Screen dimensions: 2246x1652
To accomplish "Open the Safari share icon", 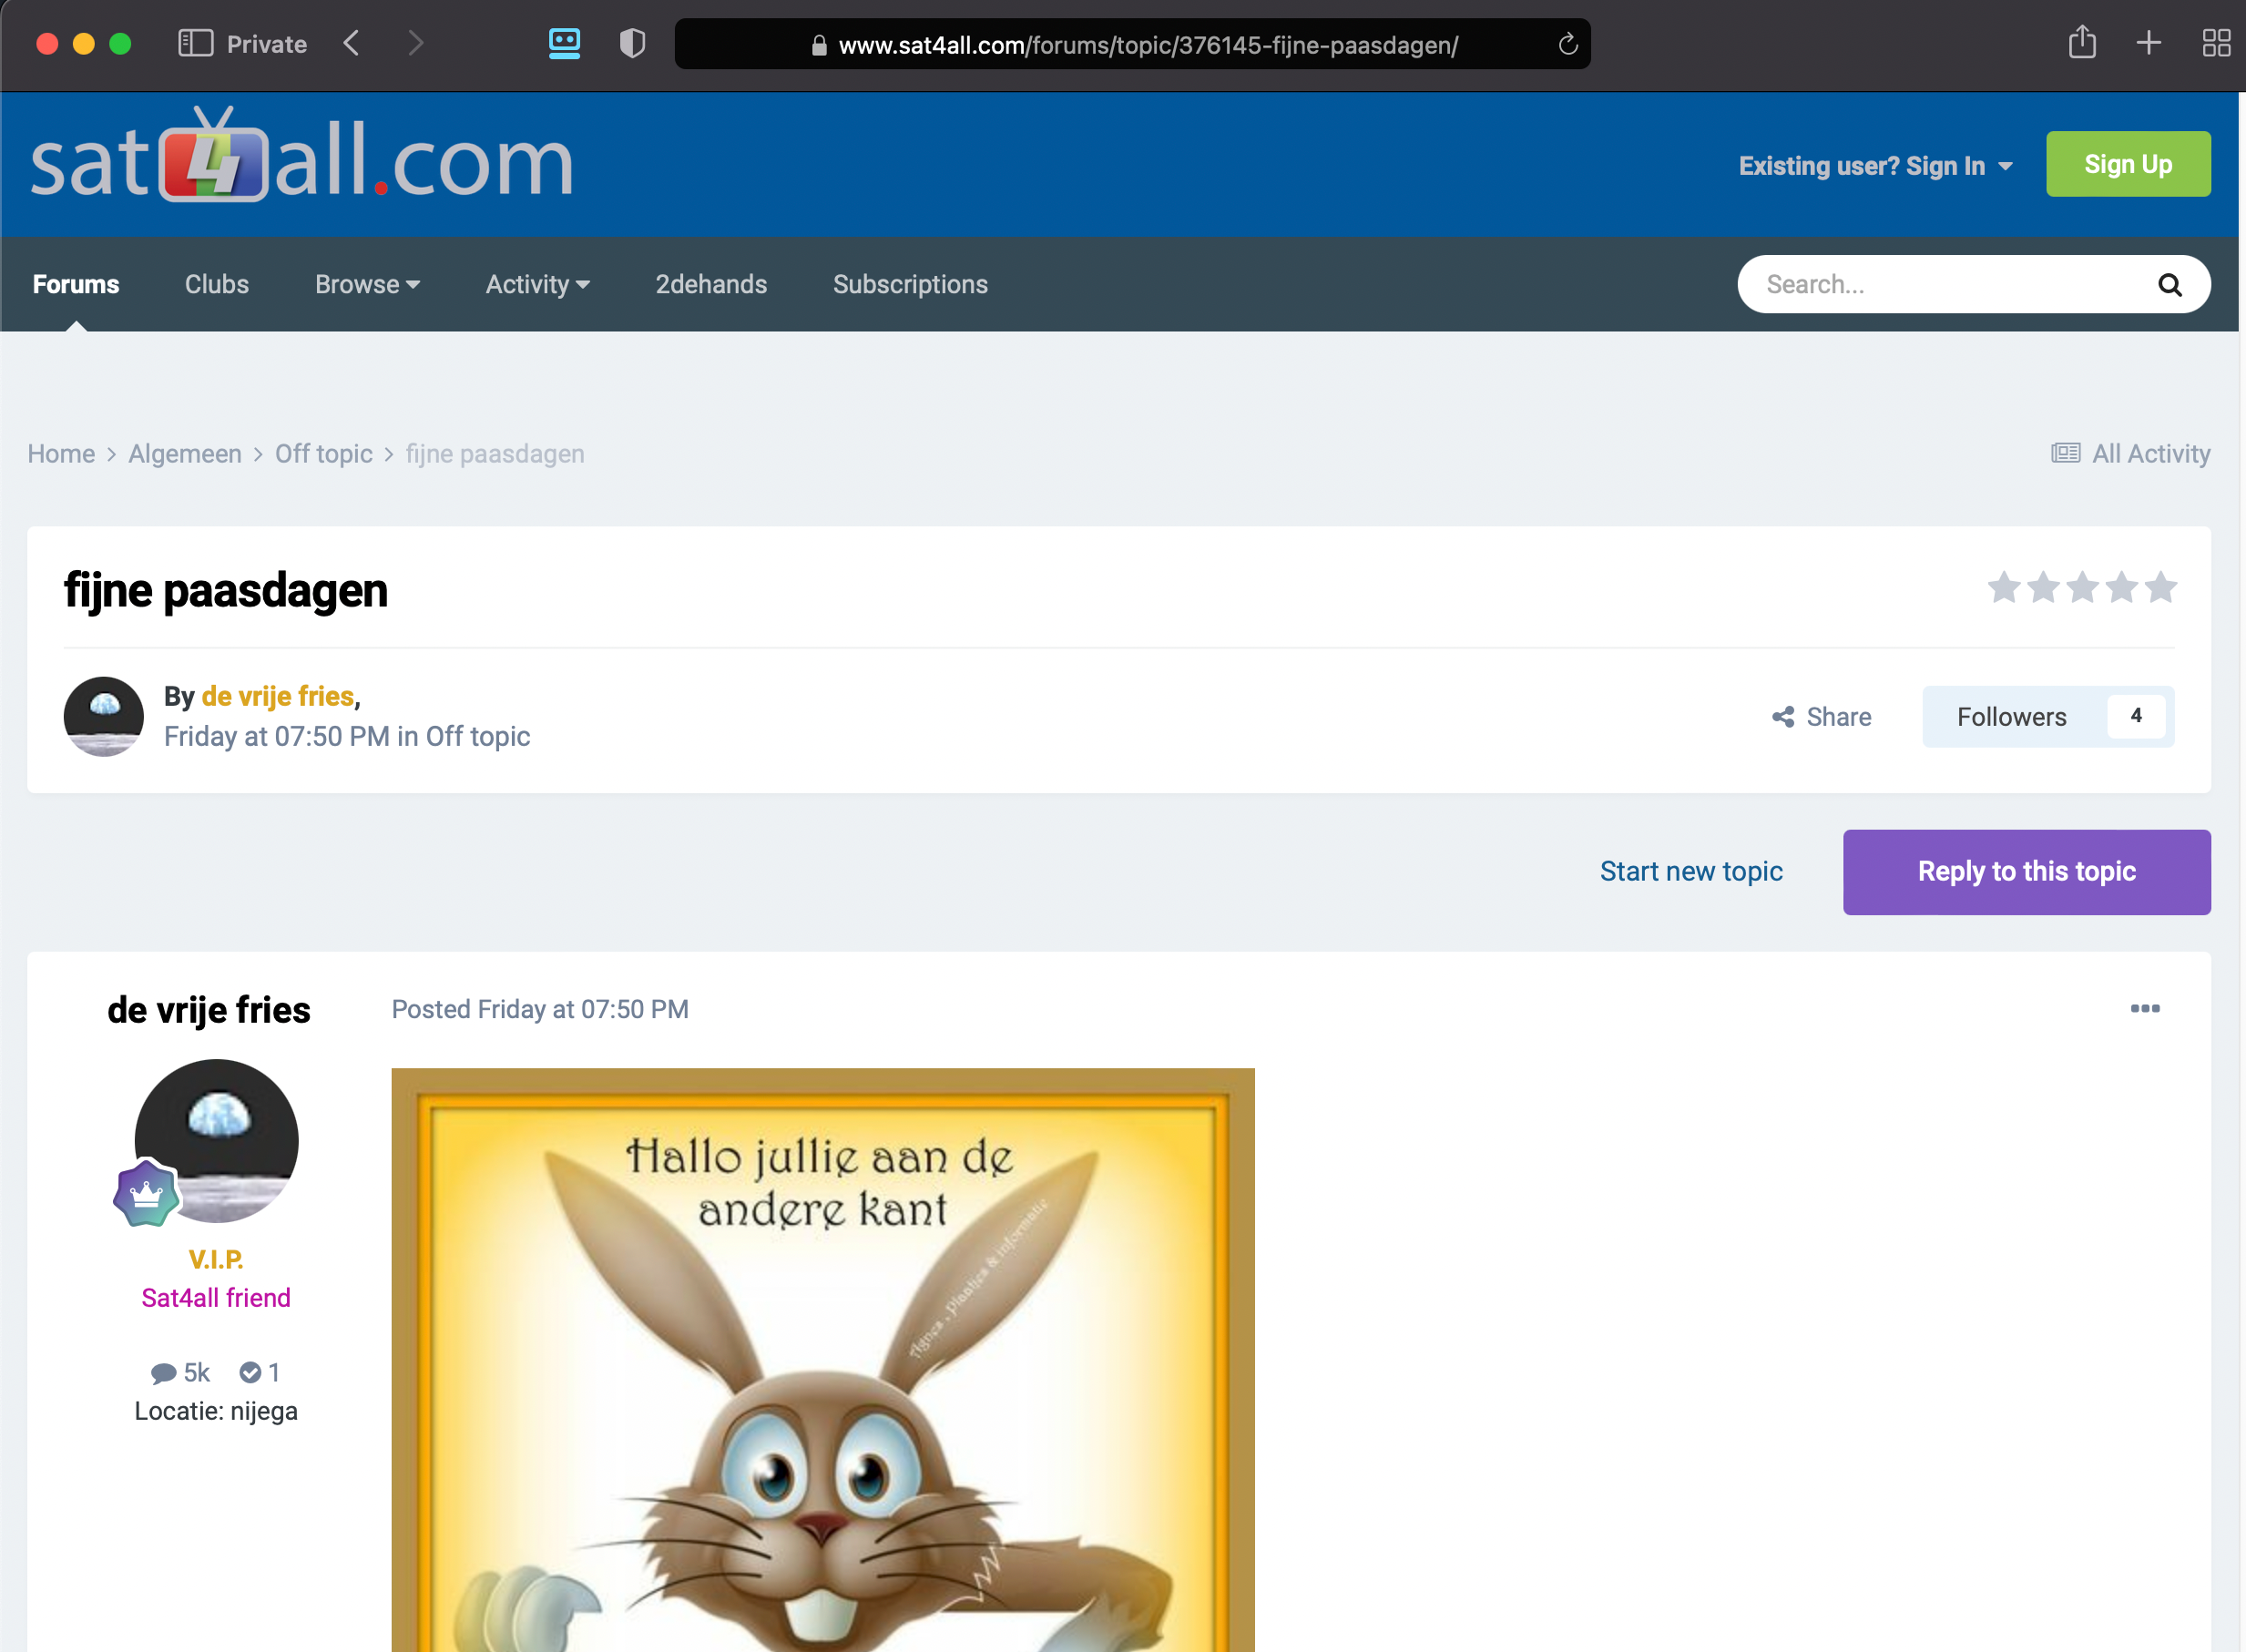I will [2082, 42].
